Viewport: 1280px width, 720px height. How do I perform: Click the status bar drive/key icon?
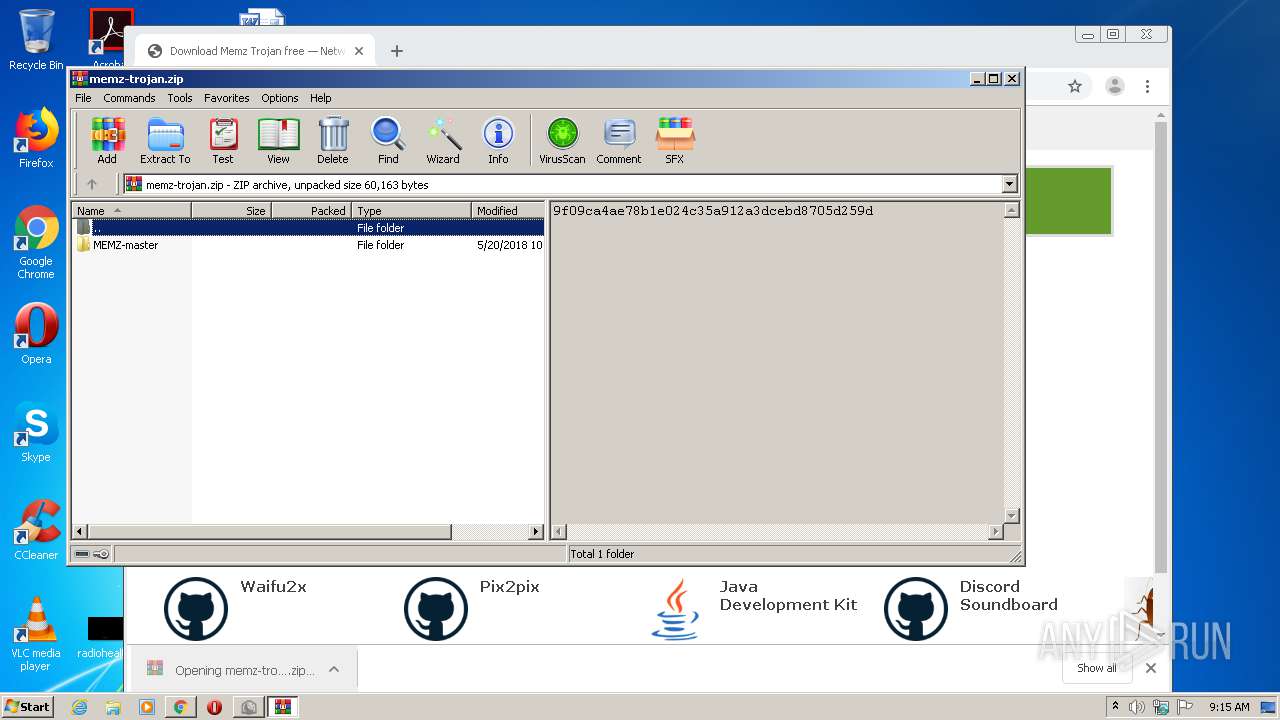pos(92,554)
